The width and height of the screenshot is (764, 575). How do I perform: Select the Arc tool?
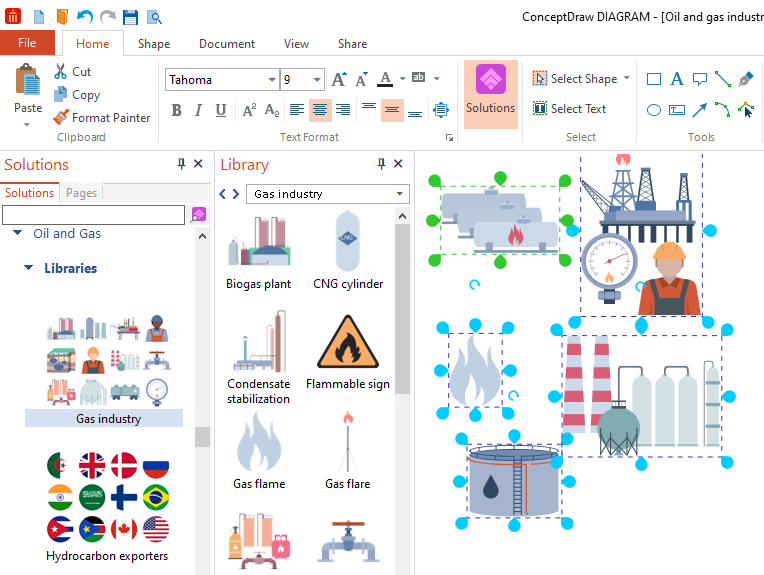[x=723, y=110]
